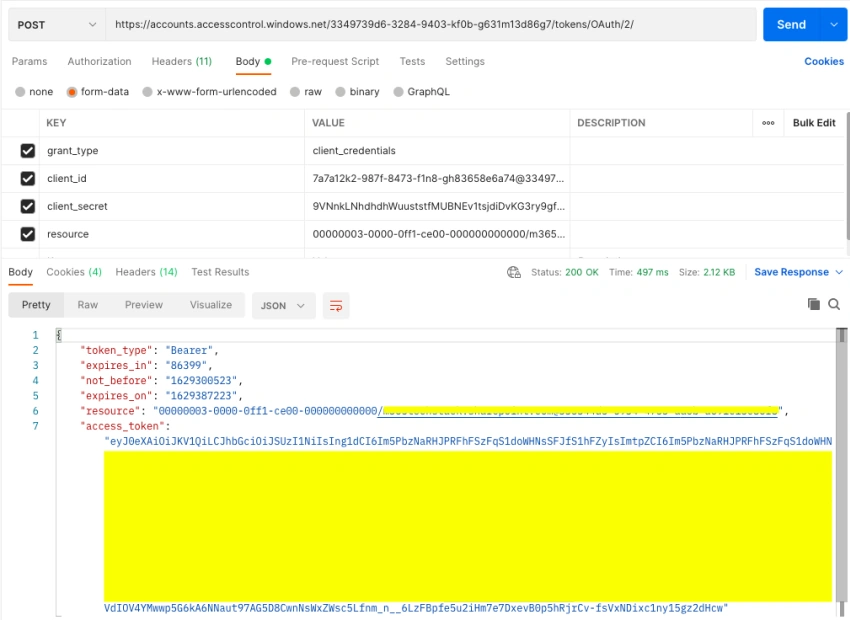Screen dimensions: 850x620
Task: Uncheck the resource row checkbox
Action: [28, 234]
